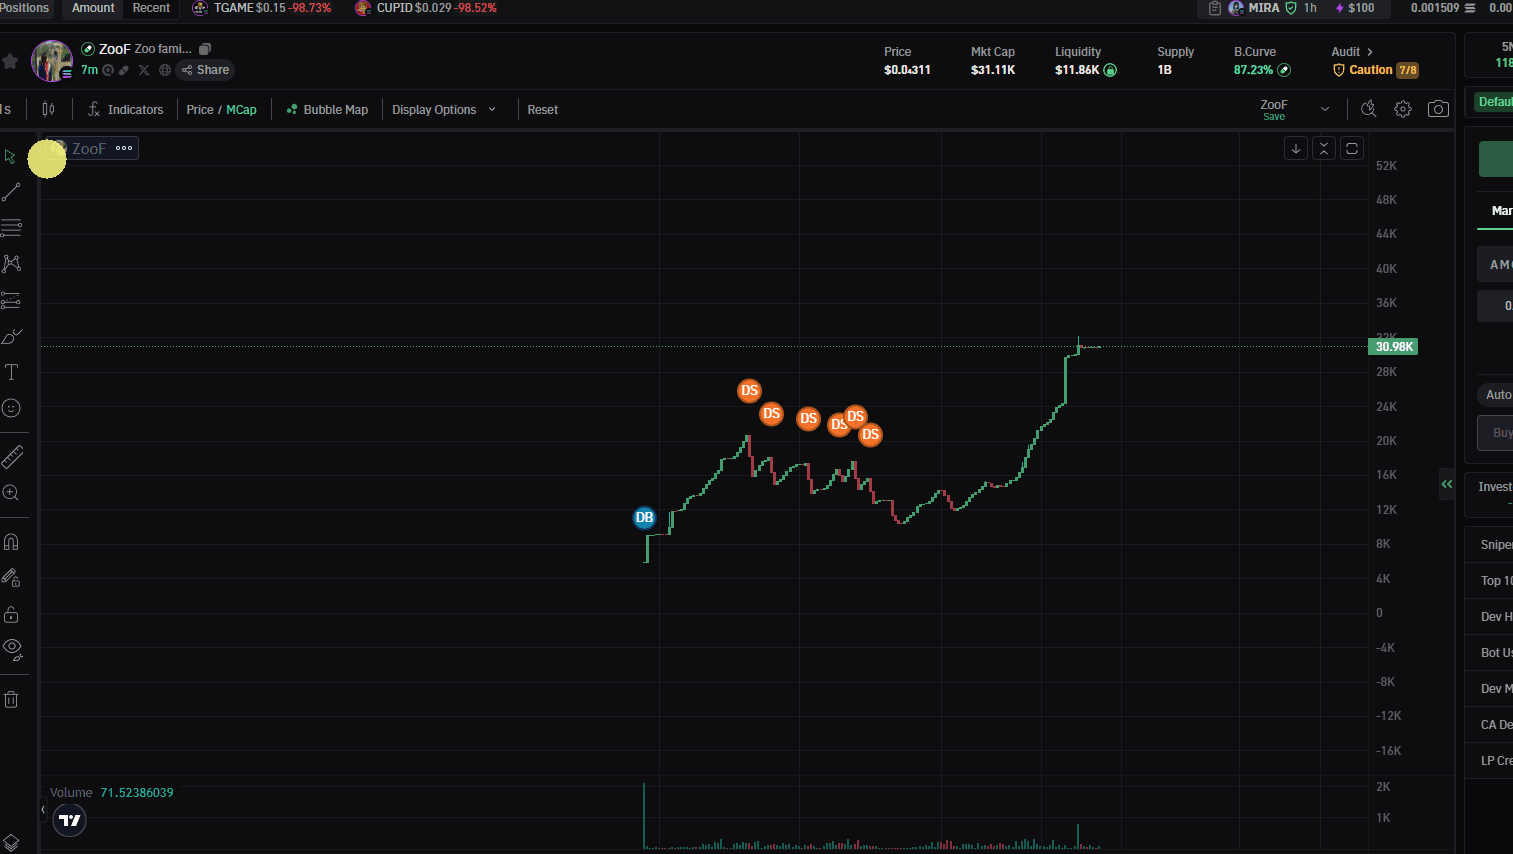
Task: Open the pump pill icon beside 7m
Action: pyautogui.click(x=124, y=70)
